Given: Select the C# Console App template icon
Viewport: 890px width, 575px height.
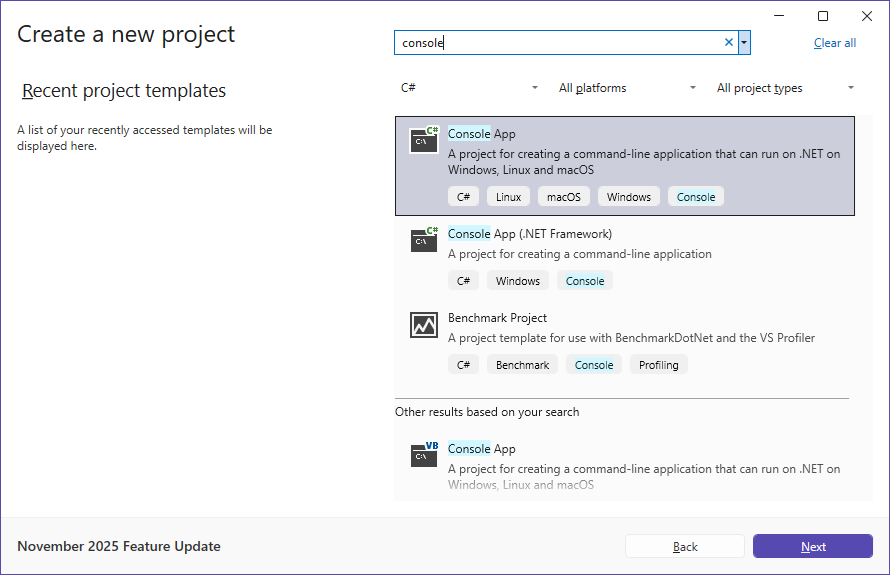Looking at the screenshot, I should [x=424, y=140].
